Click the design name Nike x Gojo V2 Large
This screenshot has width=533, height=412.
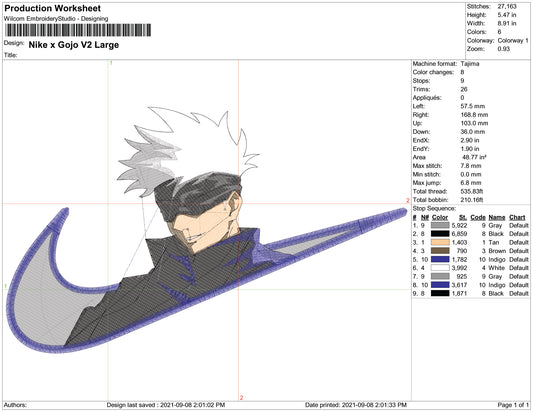tap(74, 45)
